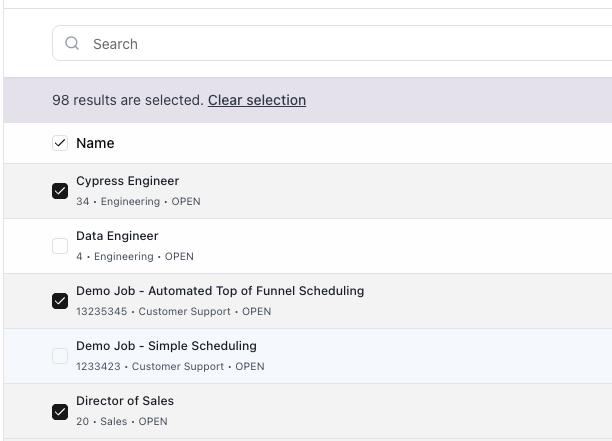The height and width of the screenshot is (441, 612).
Task: Click the '98 results are selected.' message
Action: click(128, 100)
